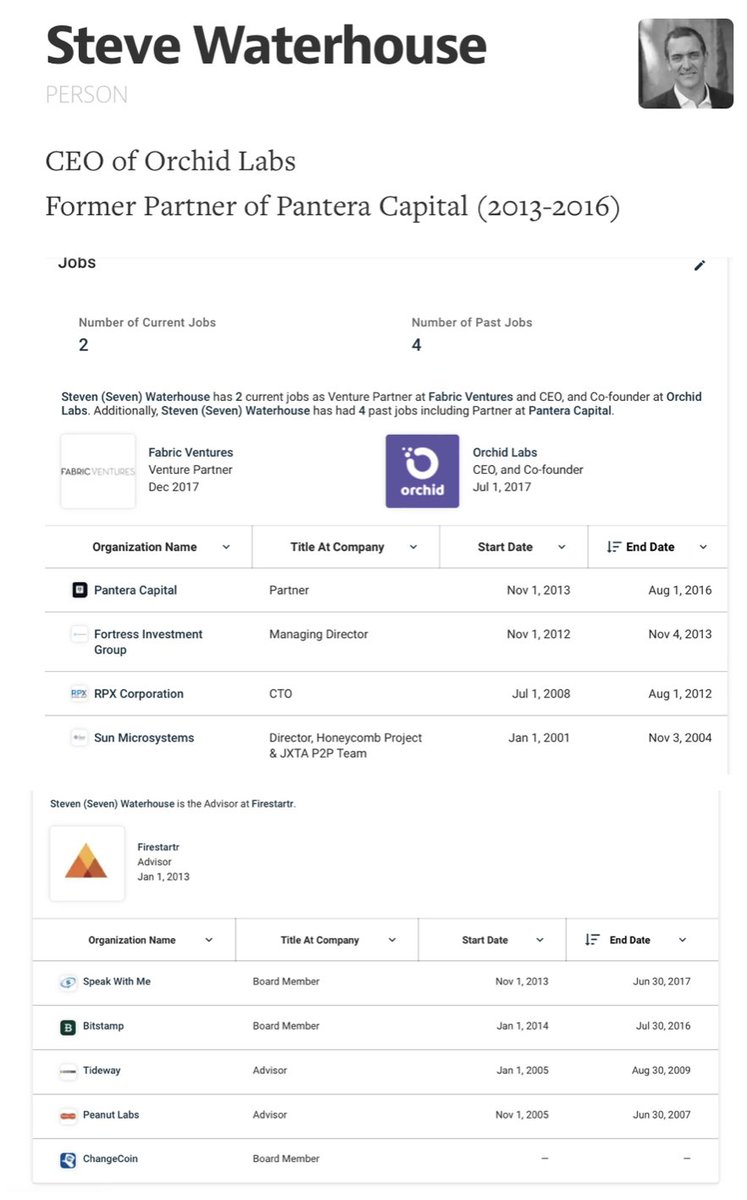Click Tideway row icon
Viewport: 747px width, 1200px height.
(x=68, y=1071)
